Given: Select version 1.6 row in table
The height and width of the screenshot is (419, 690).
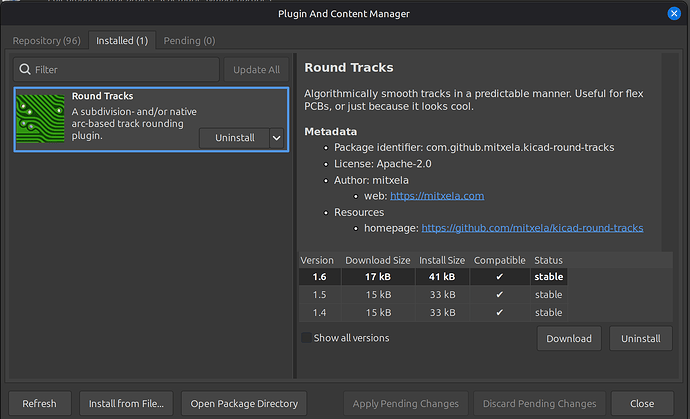Looking at the screenshot, I should point(432,277).
